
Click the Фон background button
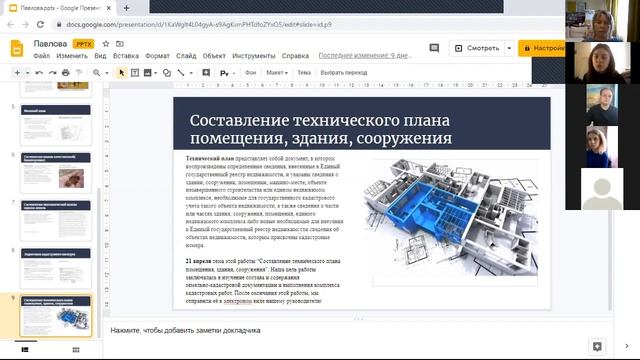point(250,73)
